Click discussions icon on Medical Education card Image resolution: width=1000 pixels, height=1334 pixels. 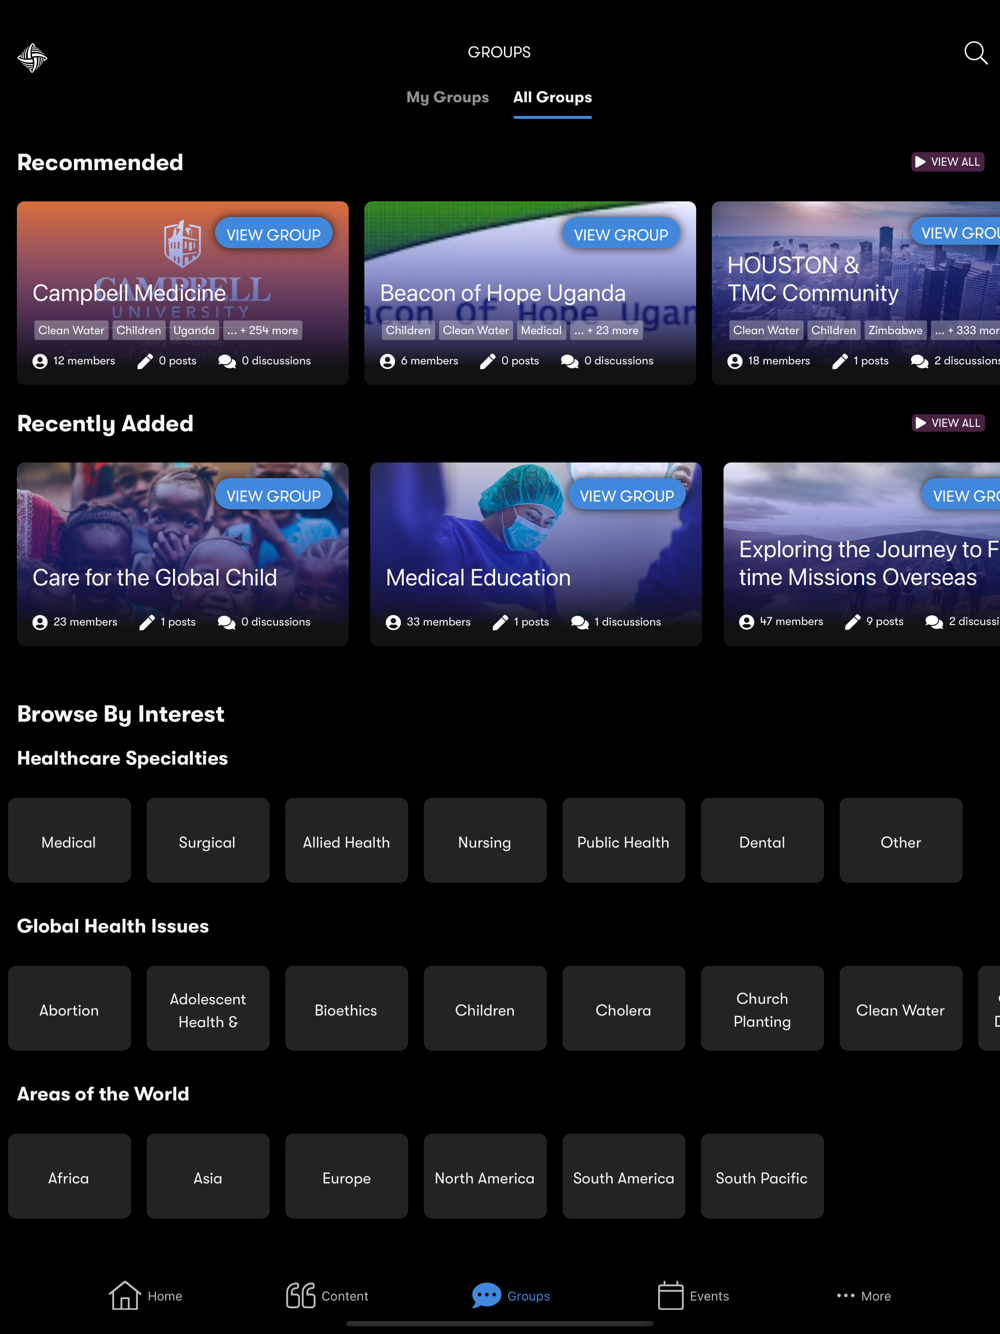point(580,622)
